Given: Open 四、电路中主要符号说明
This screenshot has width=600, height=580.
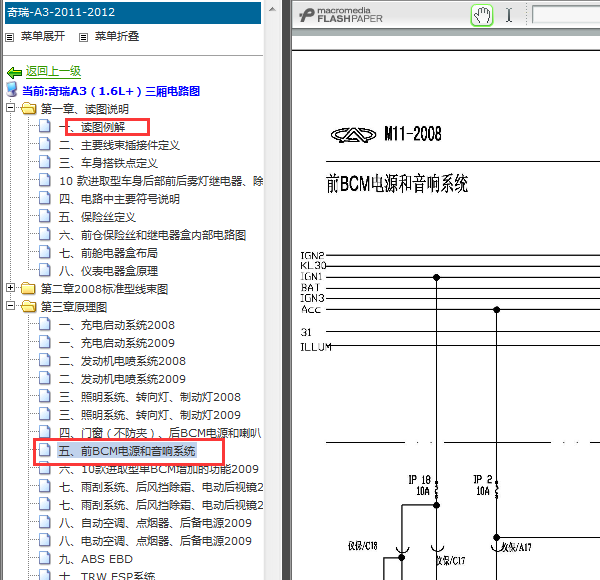Looking at the screenshot, I should [119, 199].
